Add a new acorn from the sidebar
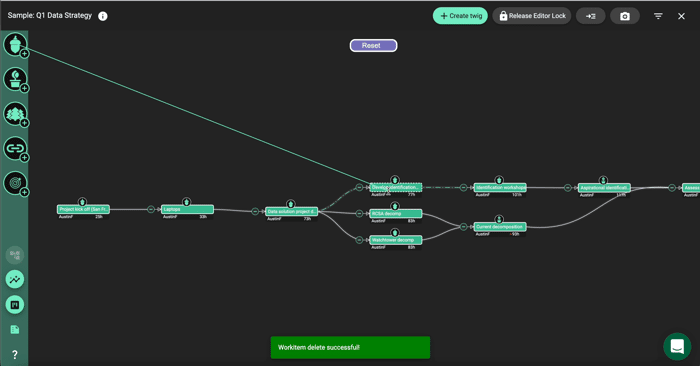 coord(15,45)
